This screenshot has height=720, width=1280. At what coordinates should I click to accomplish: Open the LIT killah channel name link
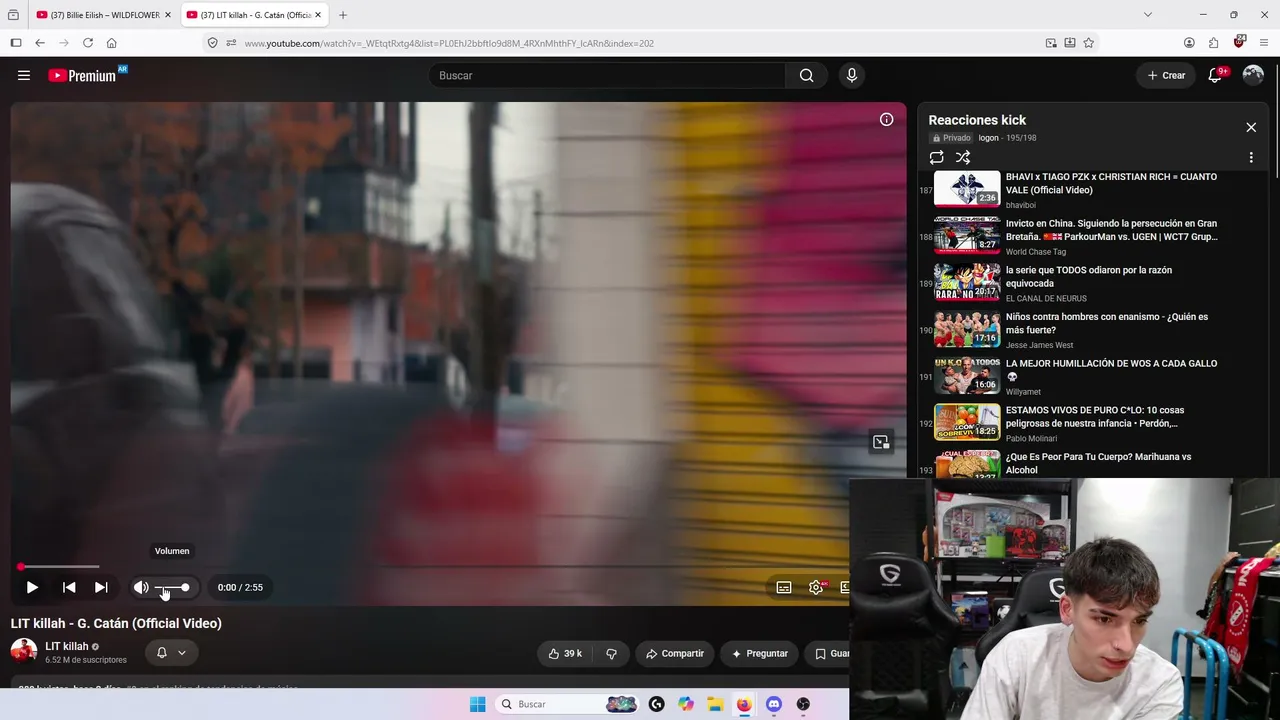tap(67, 646)
